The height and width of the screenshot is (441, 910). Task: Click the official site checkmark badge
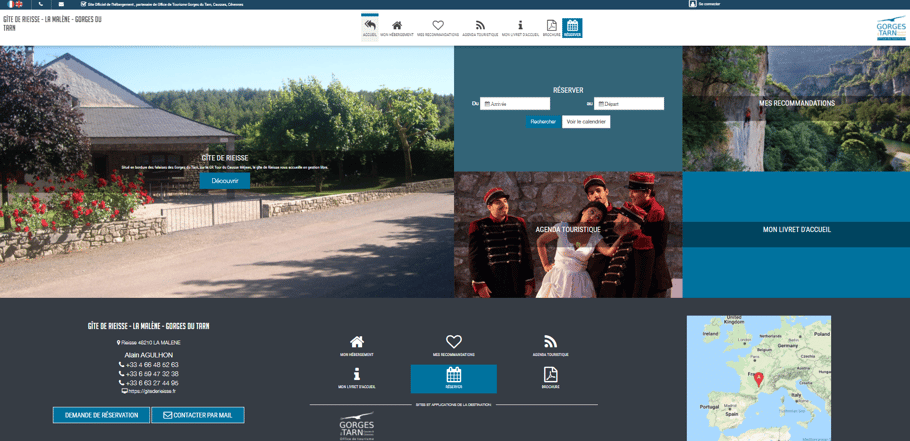point(84,4)
